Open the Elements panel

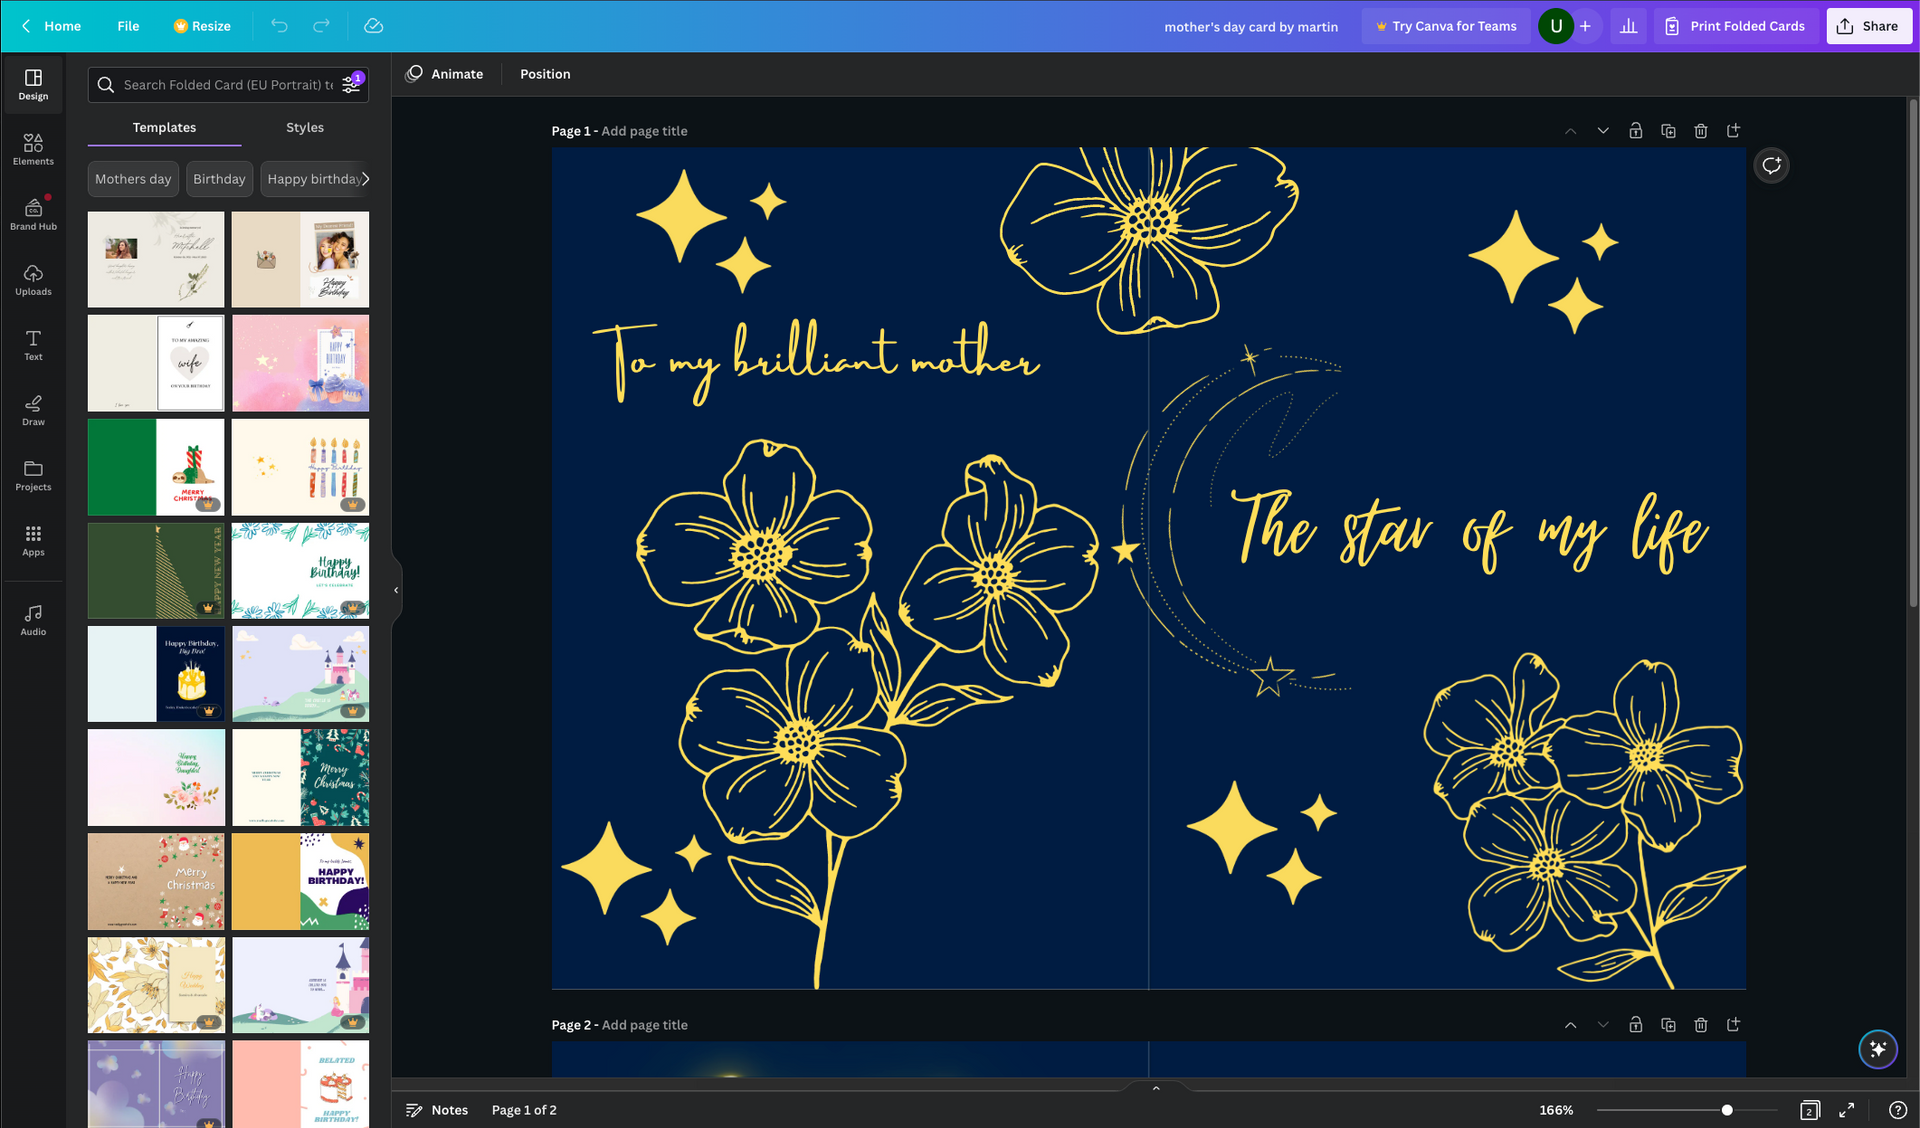[33, 149]
